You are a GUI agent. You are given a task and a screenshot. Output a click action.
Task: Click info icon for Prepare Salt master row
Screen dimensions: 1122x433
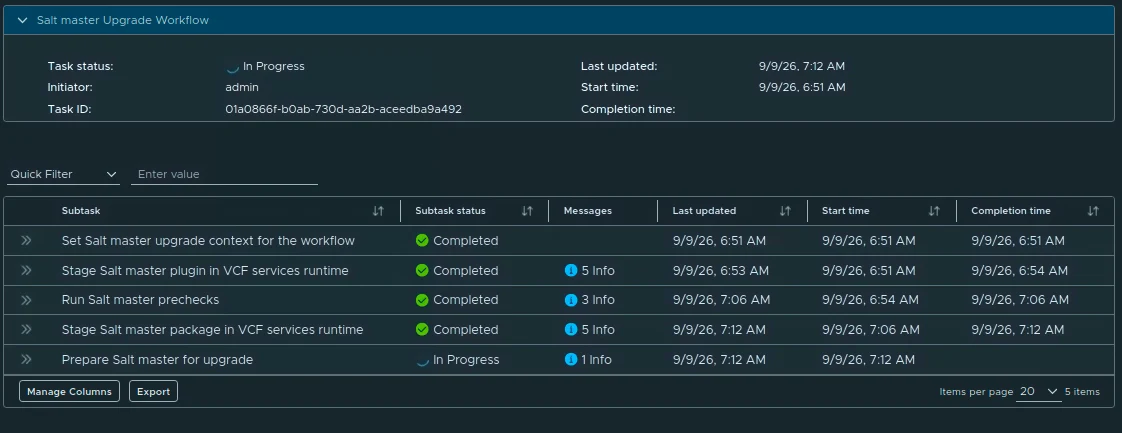point(571,359)
